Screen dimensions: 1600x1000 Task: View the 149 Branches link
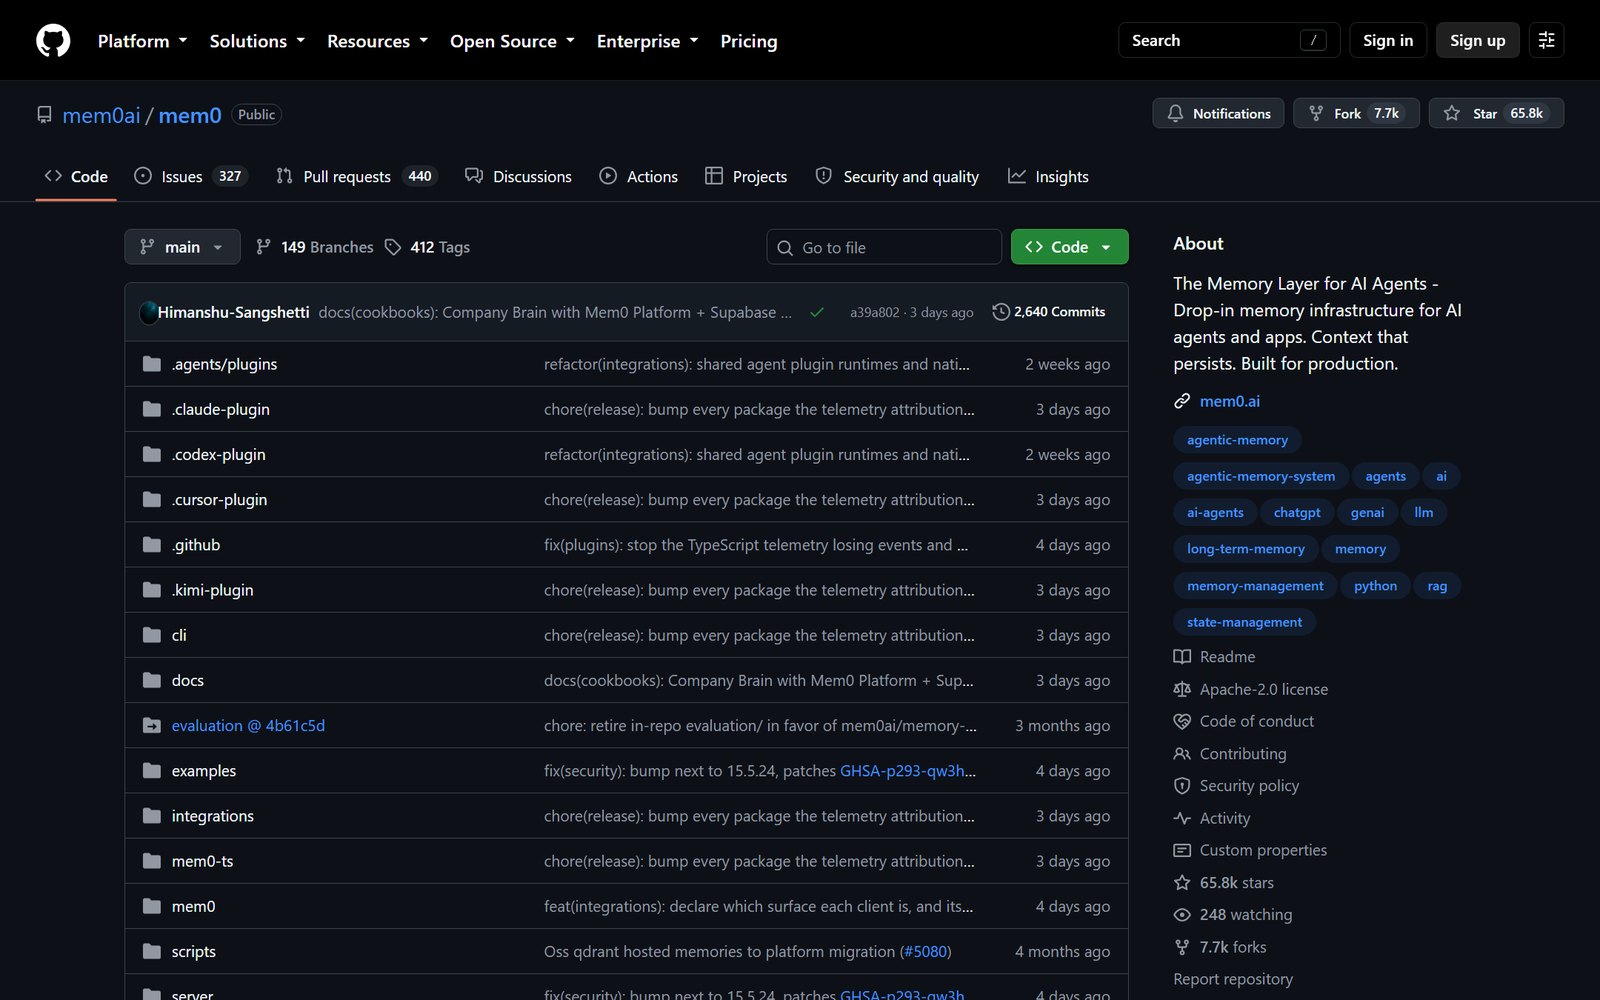[314, 247]
